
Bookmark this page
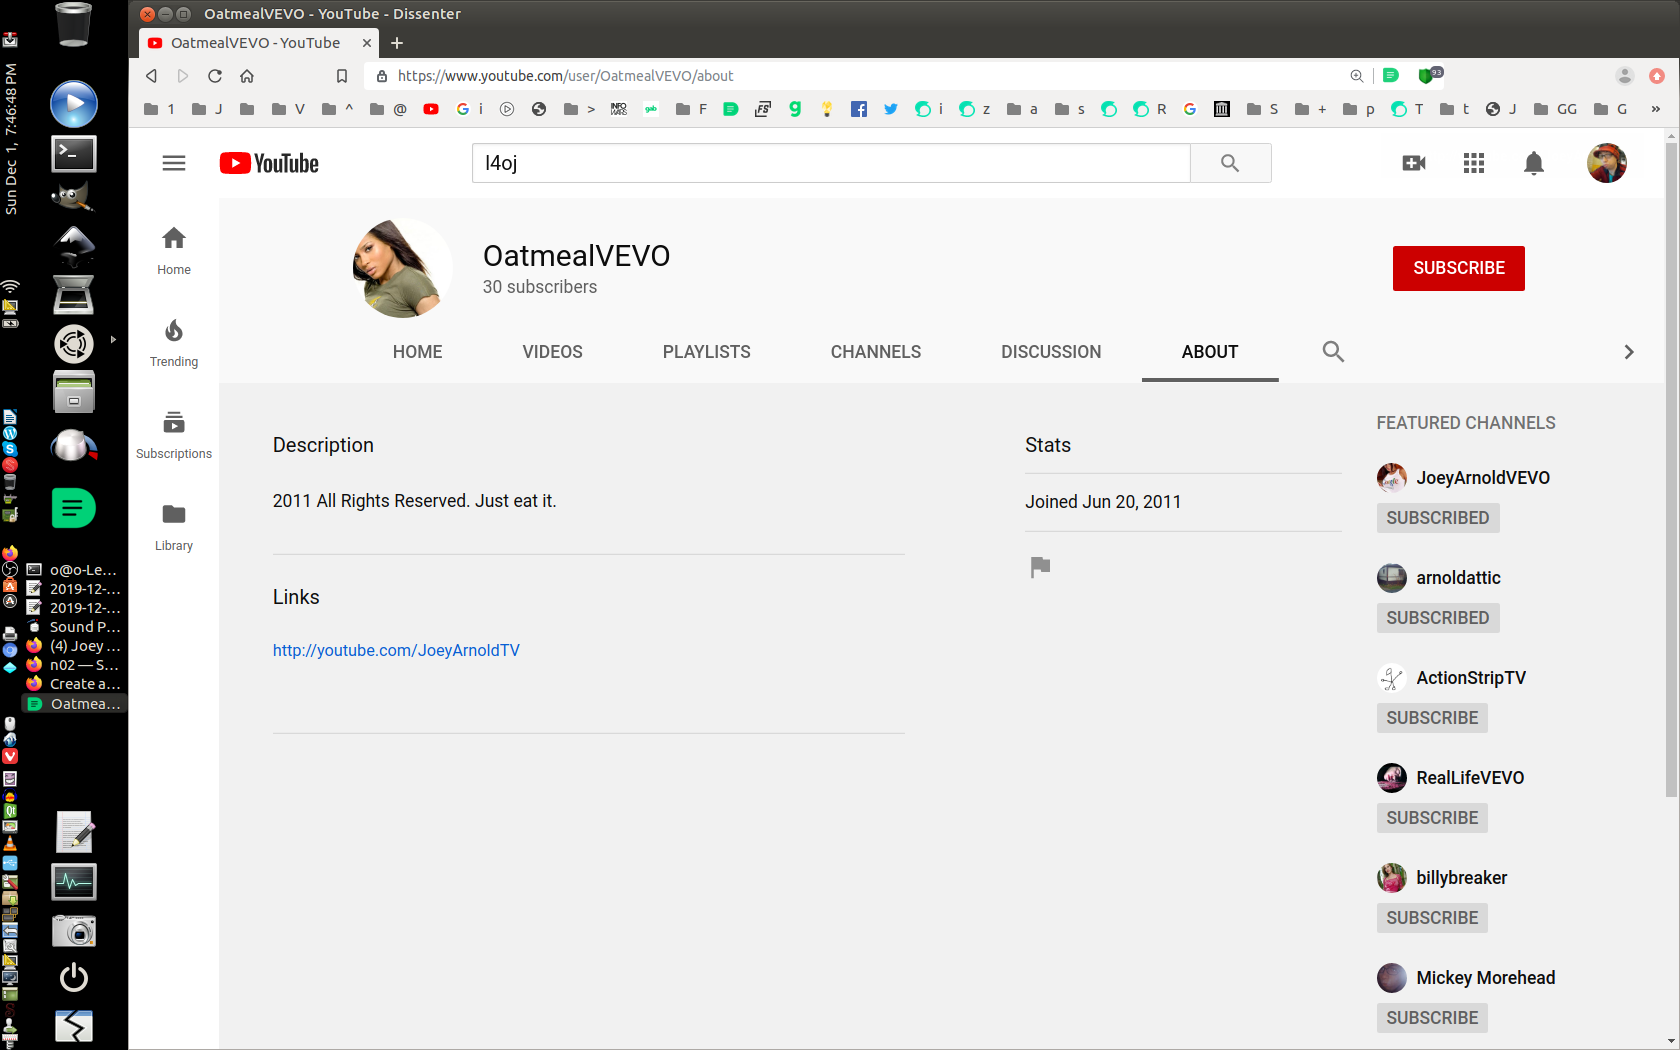coord(342,76)
